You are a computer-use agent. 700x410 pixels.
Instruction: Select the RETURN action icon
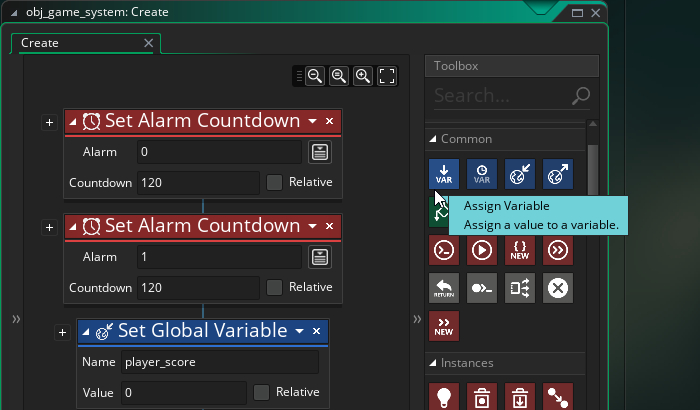444,288
